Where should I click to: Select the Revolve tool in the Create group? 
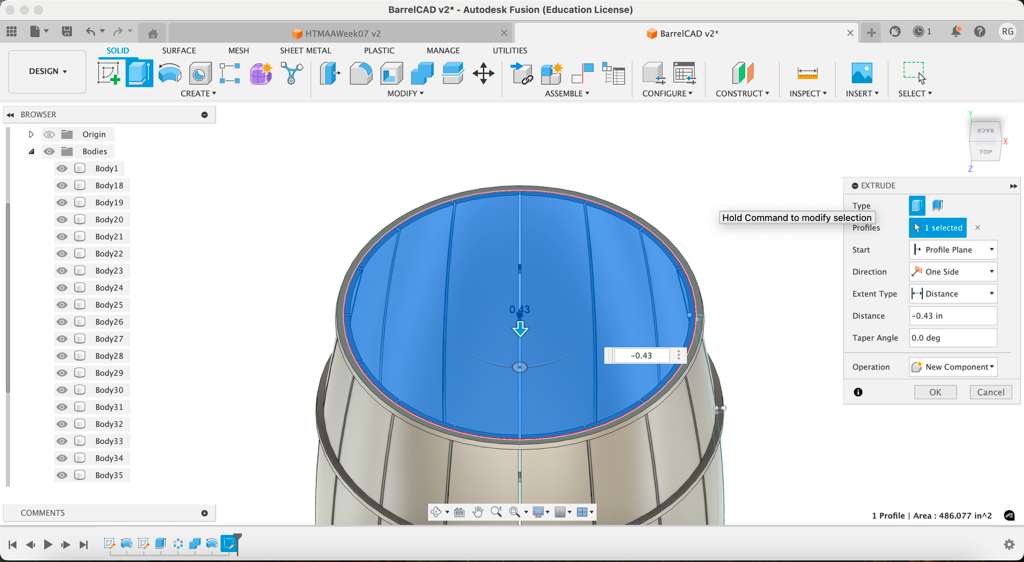170,73
